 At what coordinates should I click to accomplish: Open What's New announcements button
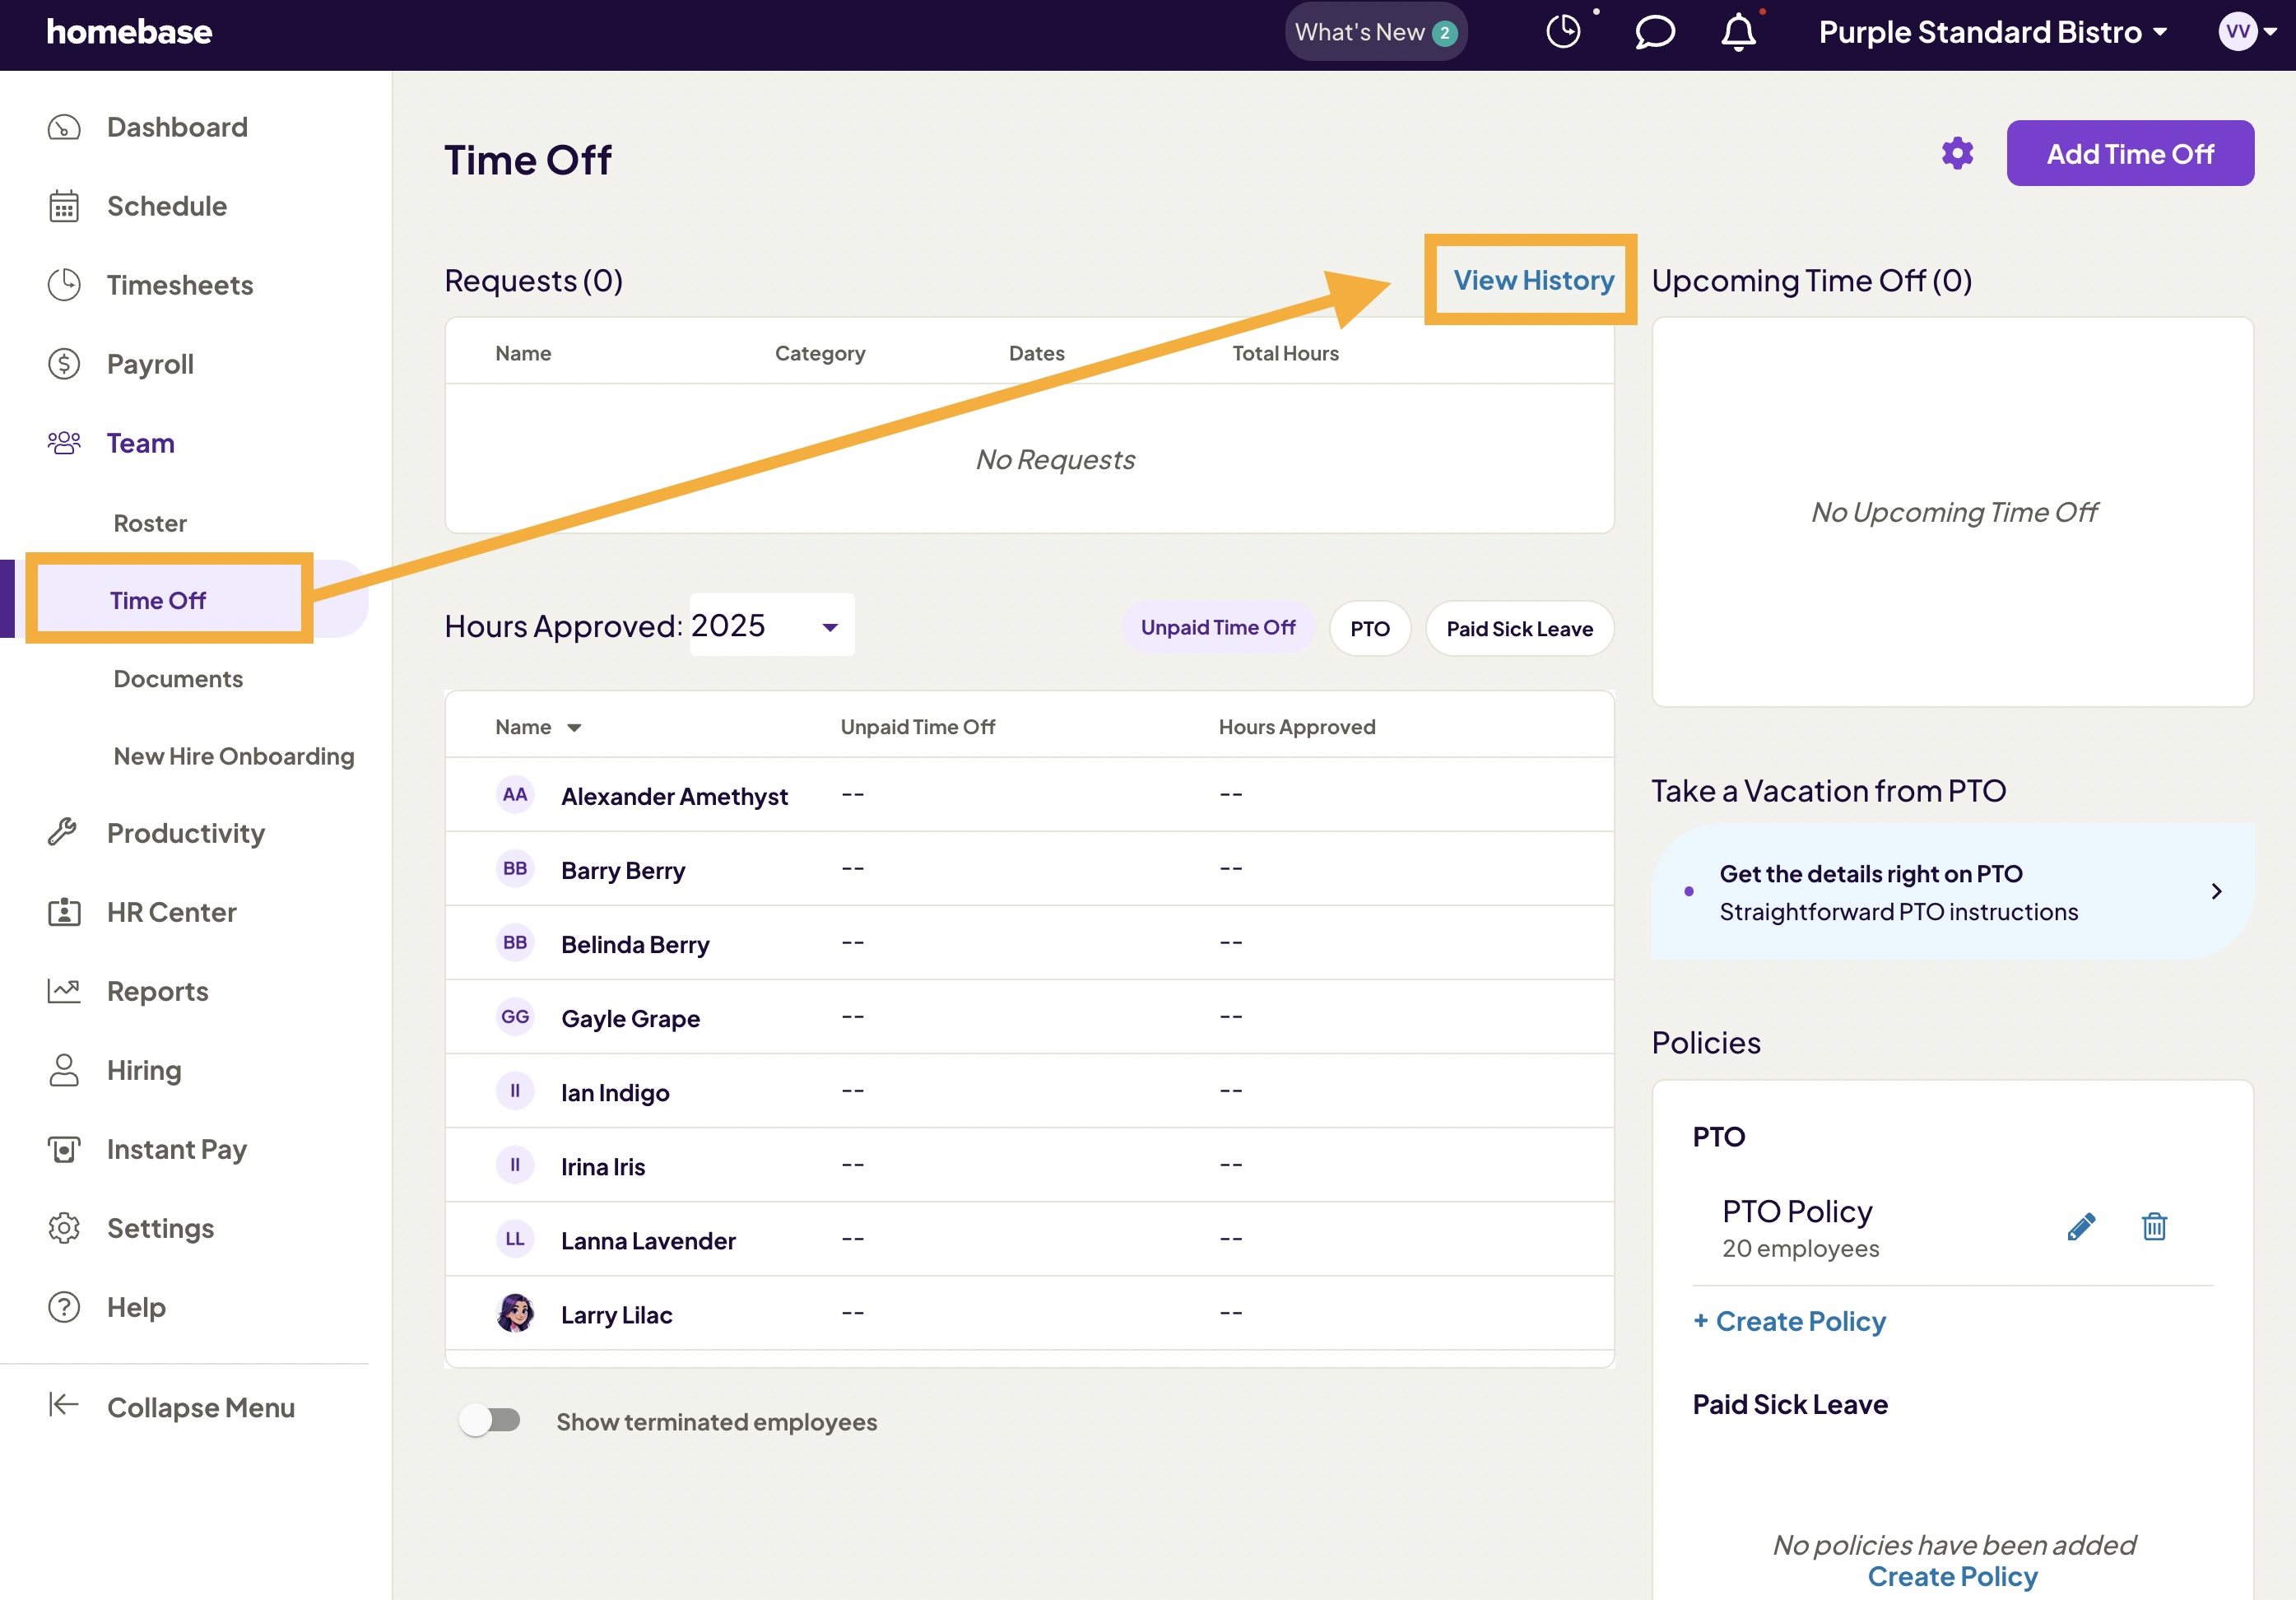click(x=1375, y=32)
